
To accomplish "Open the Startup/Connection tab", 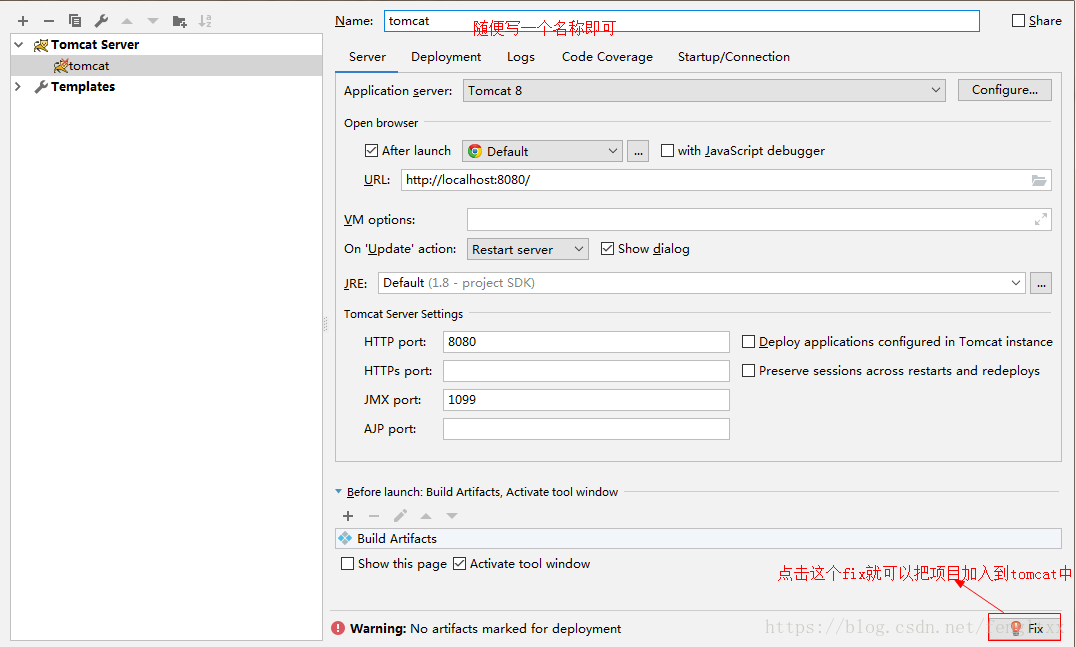I will click(734, 57).
